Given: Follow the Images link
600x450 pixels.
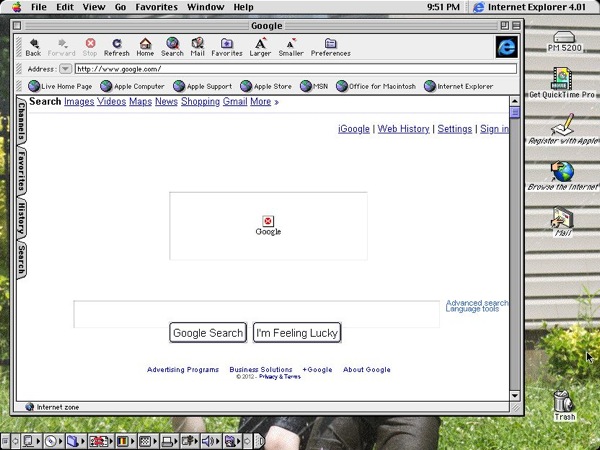Looking at the screenshot, I should coord(79,102).
